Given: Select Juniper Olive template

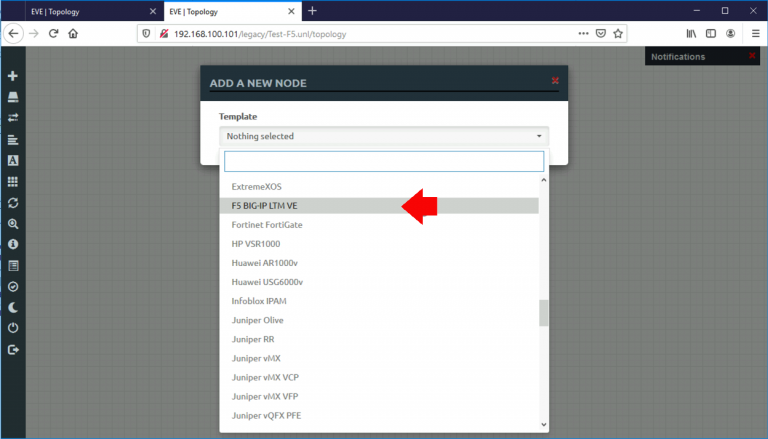Looking at the screenshot, I should [379, 320].
